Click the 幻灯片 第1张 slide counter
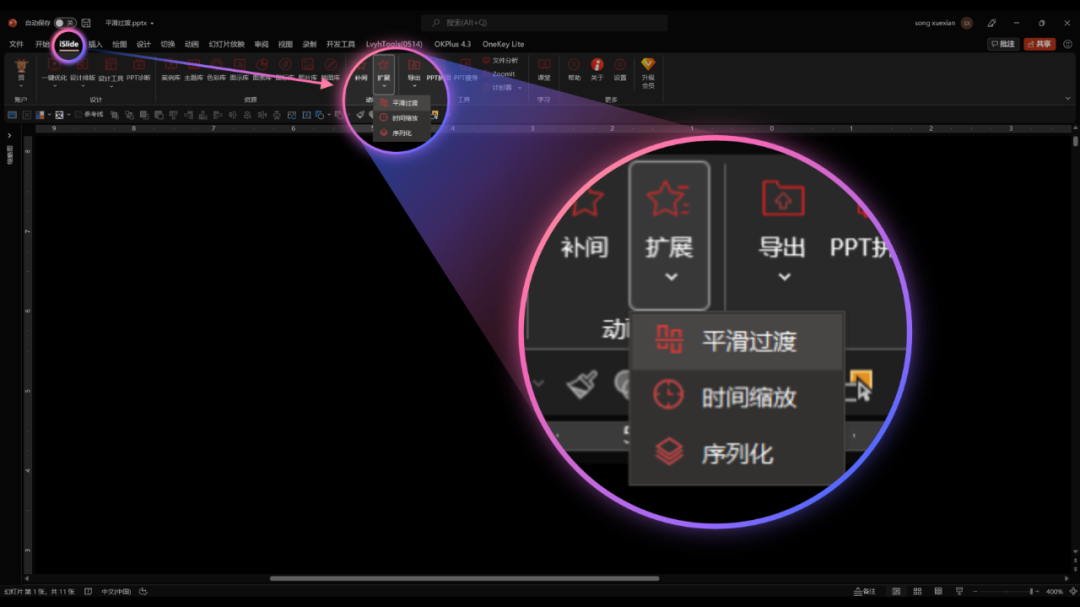This screenshot has height=607, width=1080. [39, 591]
